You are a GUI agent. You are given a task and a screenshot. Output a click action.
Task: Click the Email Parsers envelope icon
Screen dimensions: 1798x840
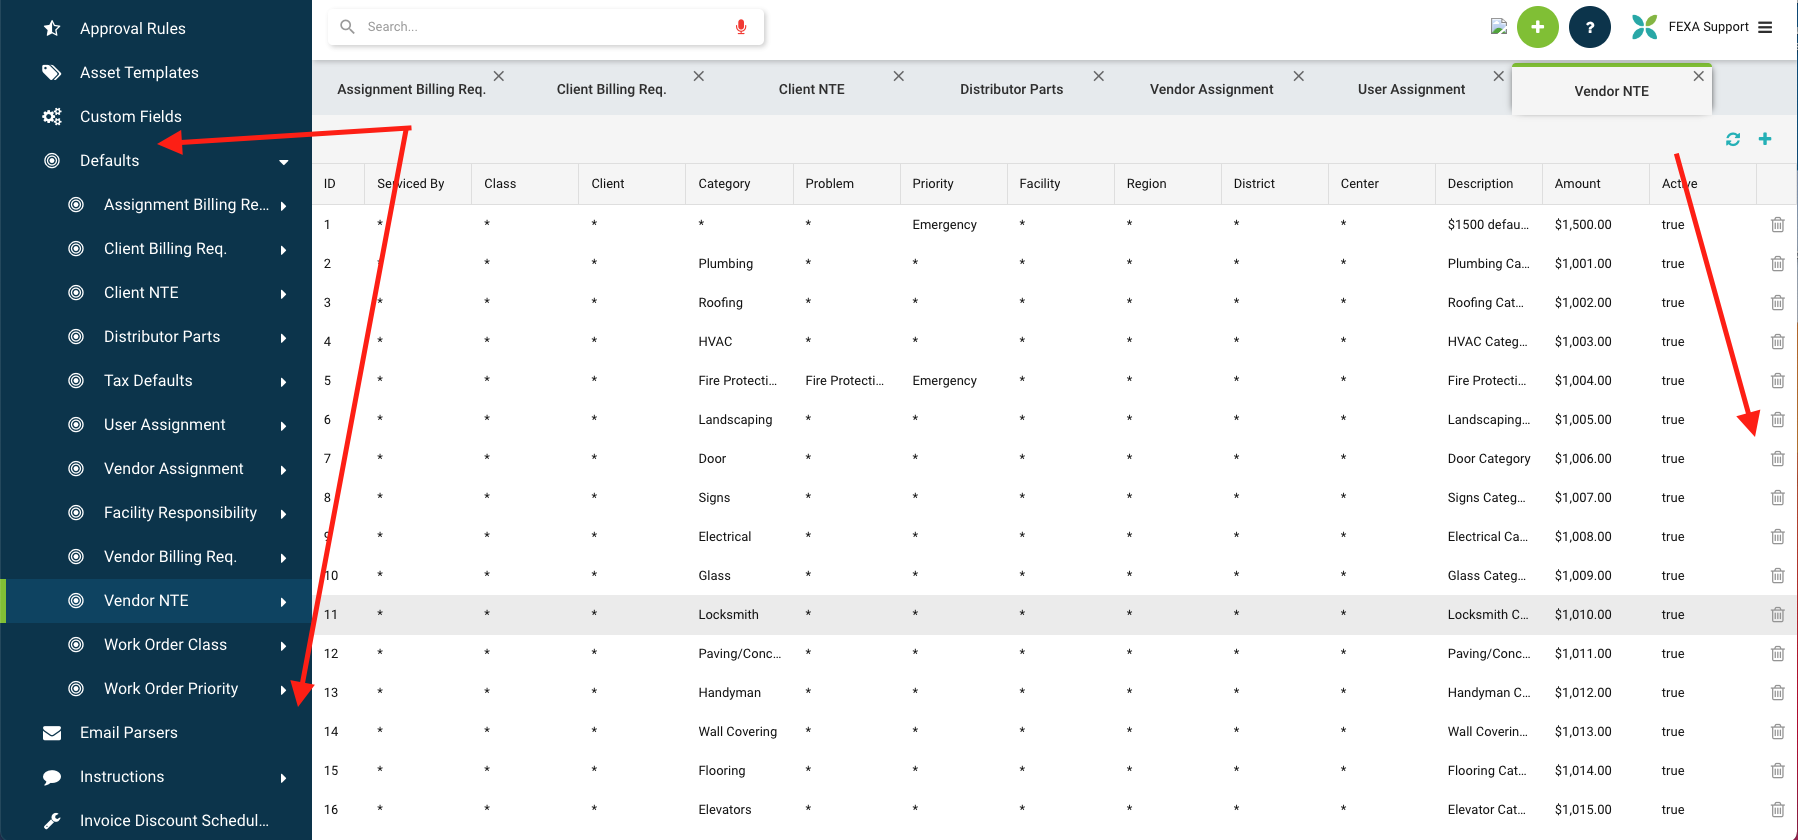52,733
